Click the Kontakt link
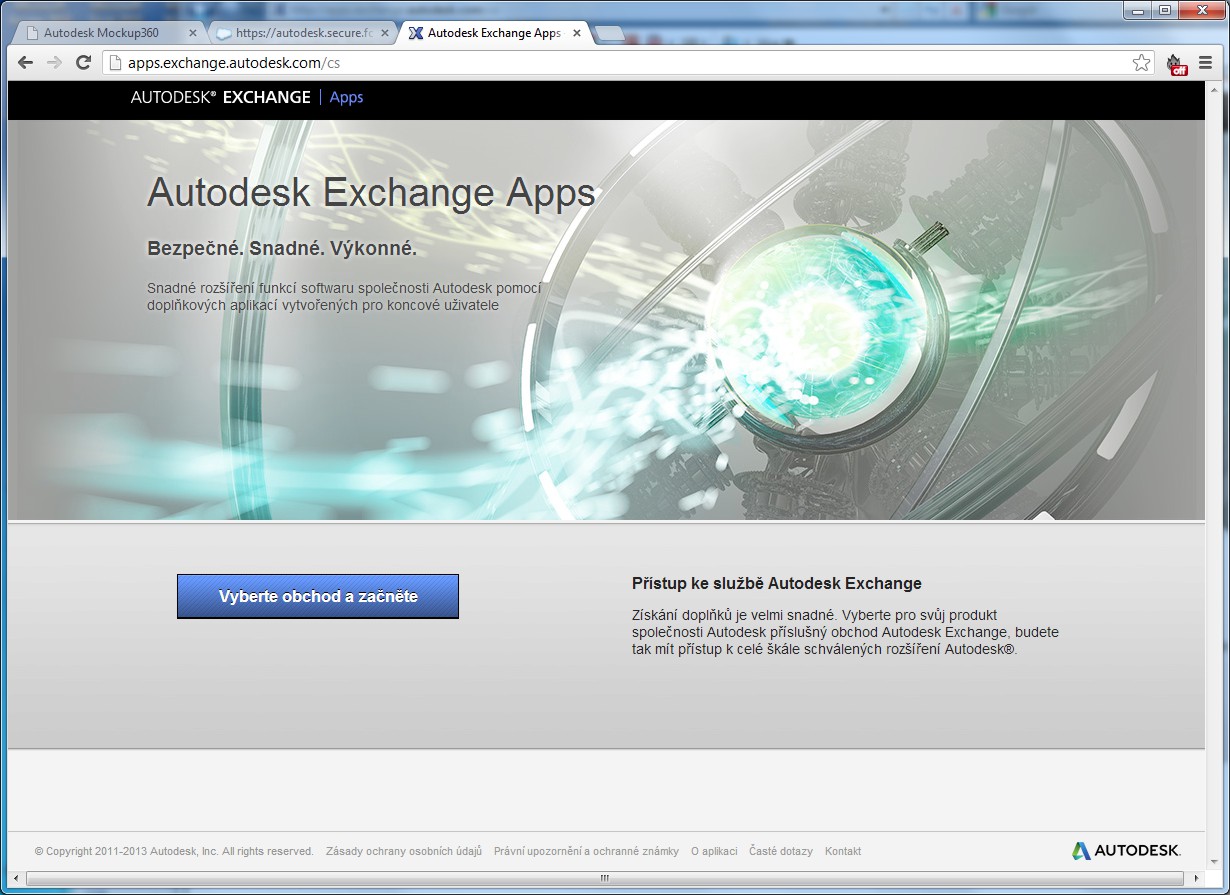1230x895 pixels. point(843,851)
